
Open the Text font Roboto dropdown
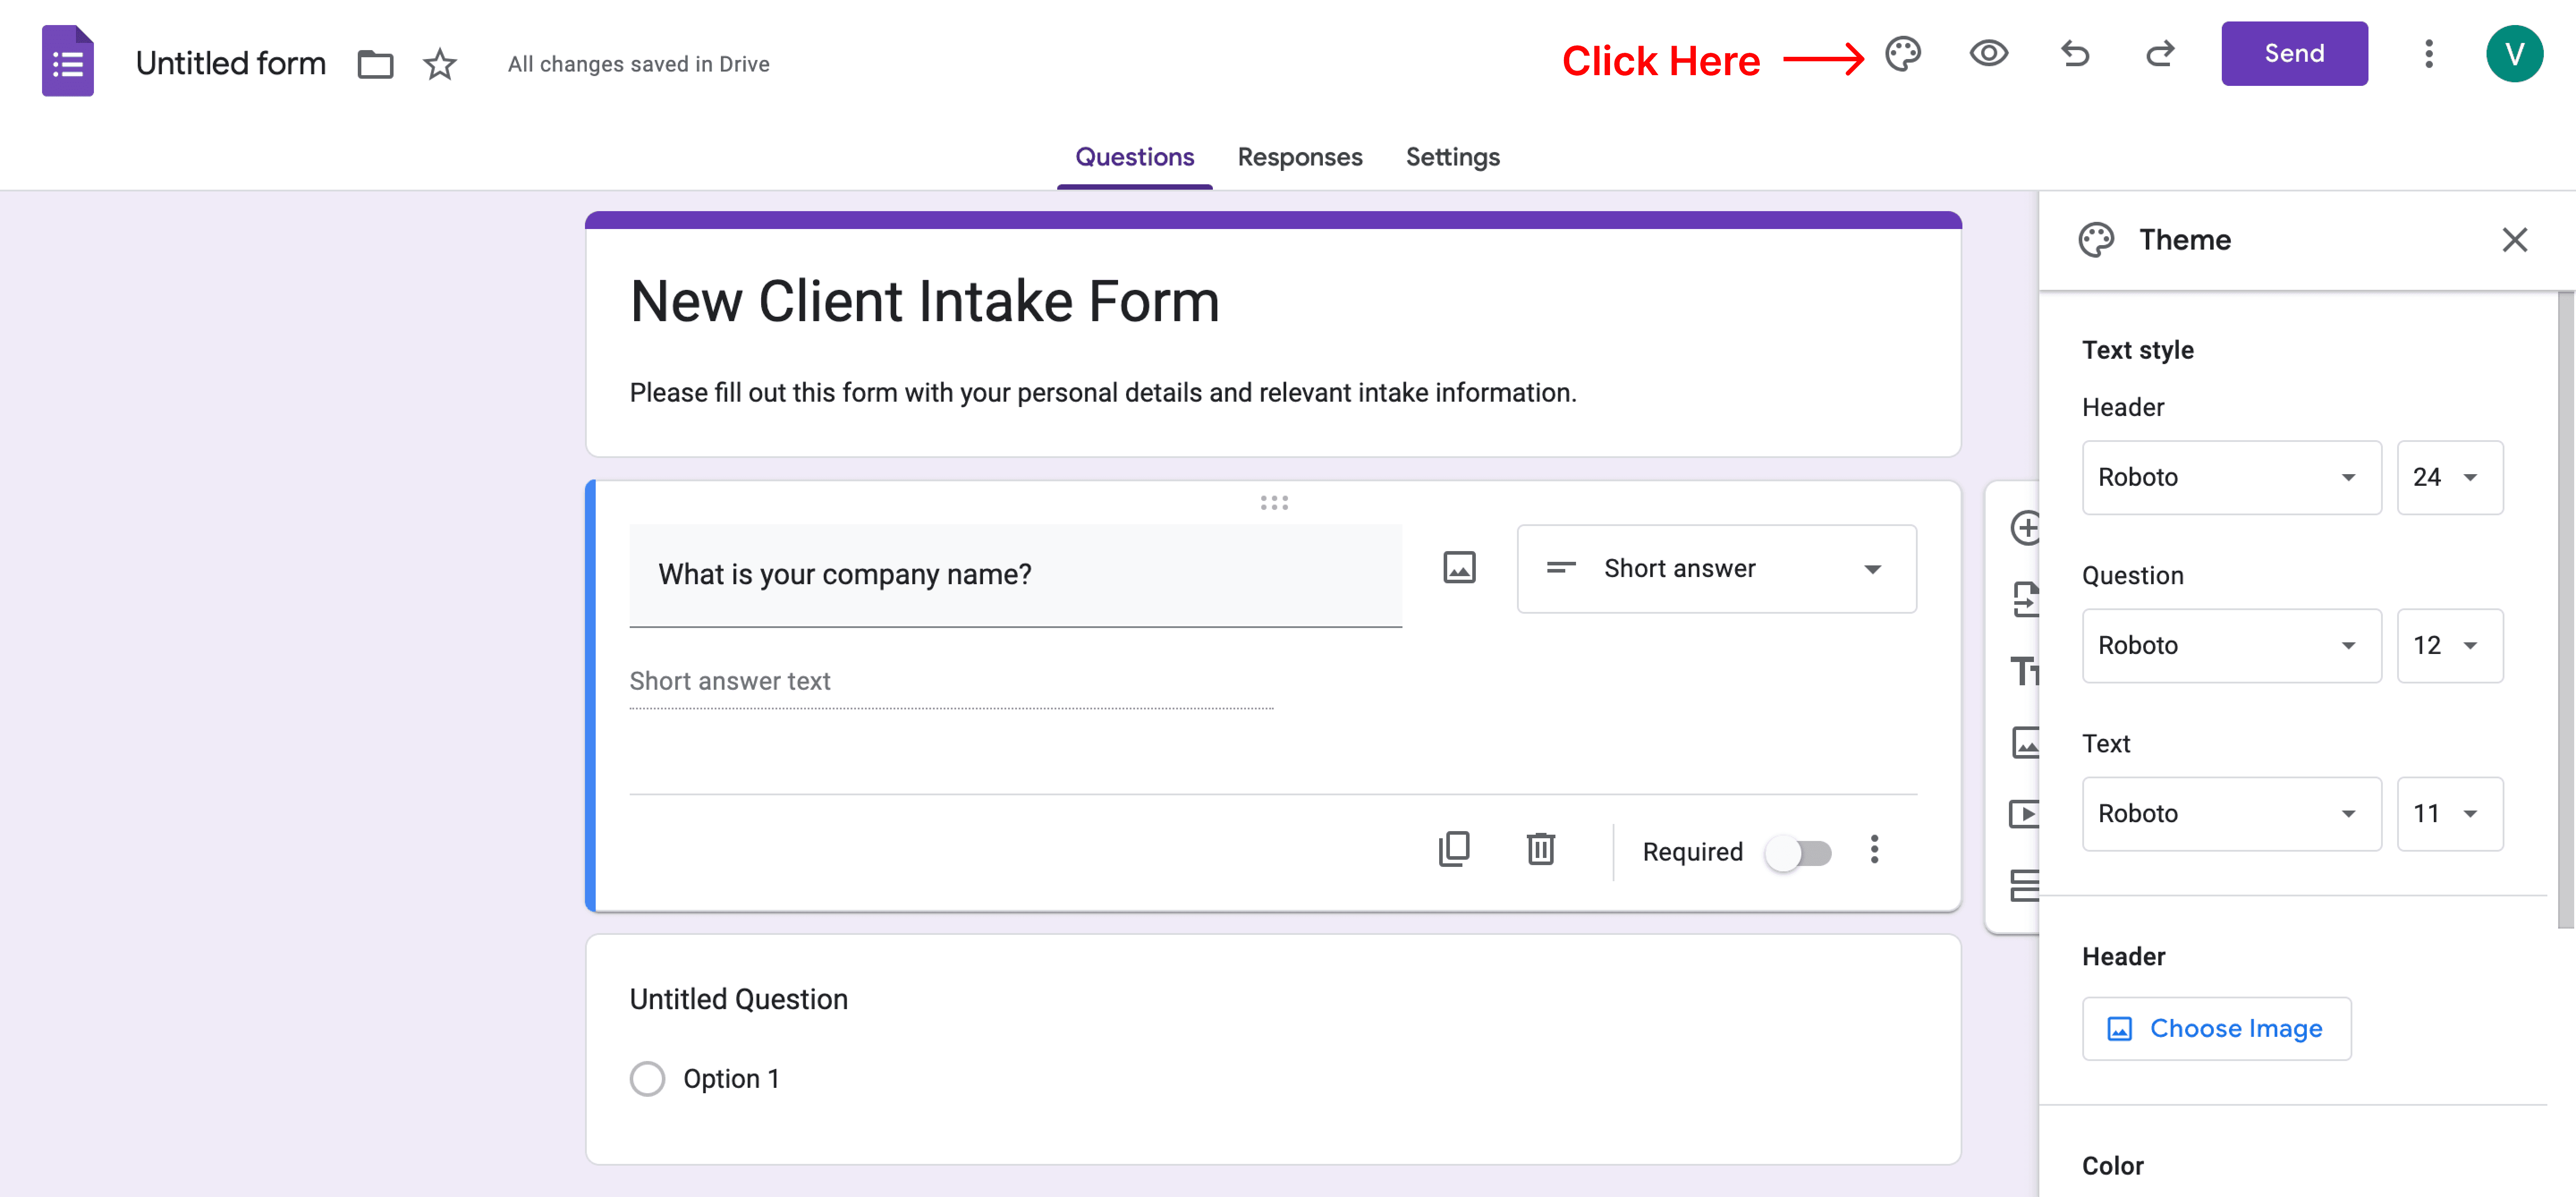coord(2231,814)
